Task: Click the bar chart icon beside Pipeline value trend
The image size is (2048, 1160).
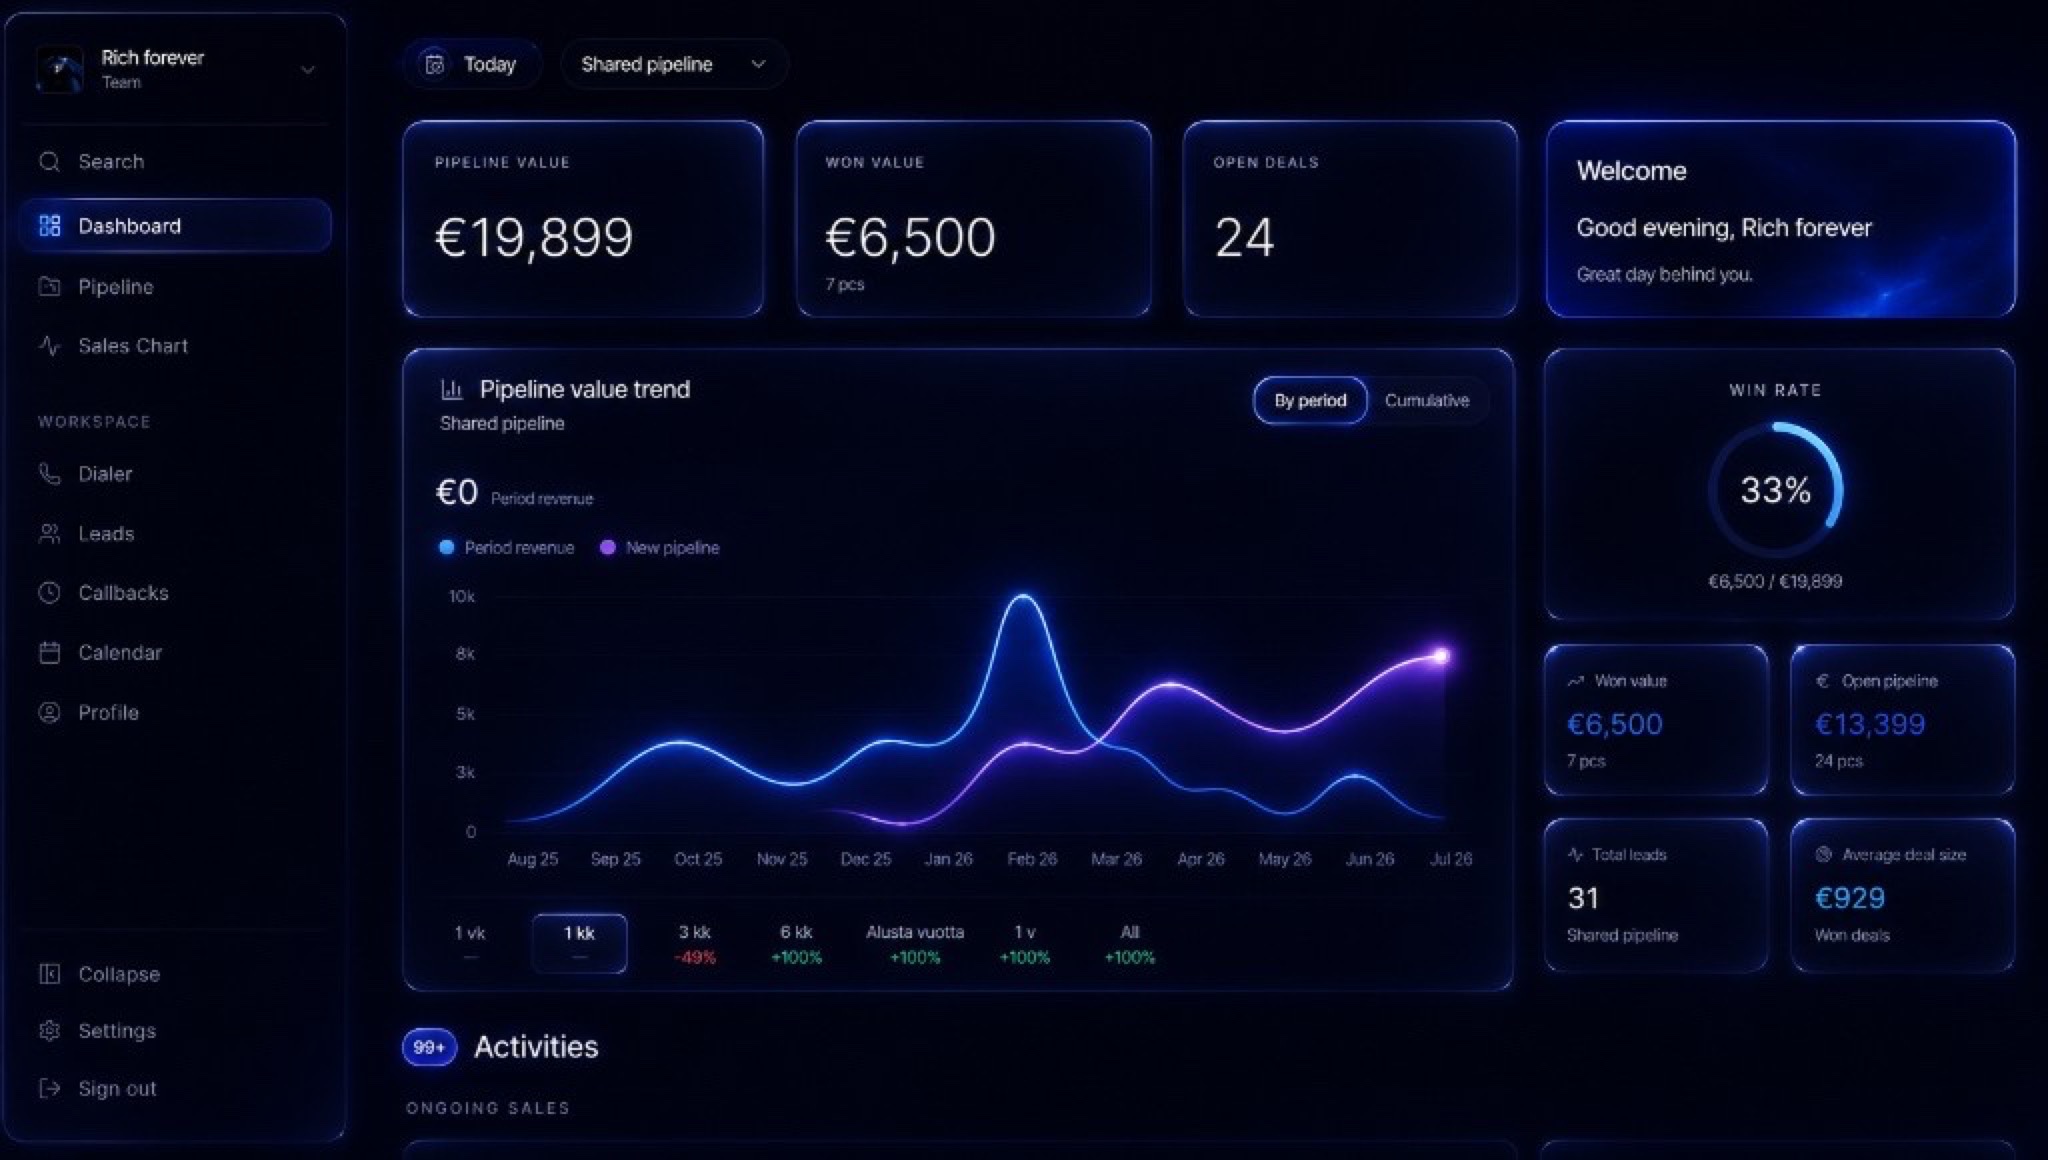Action: [452, 389]
